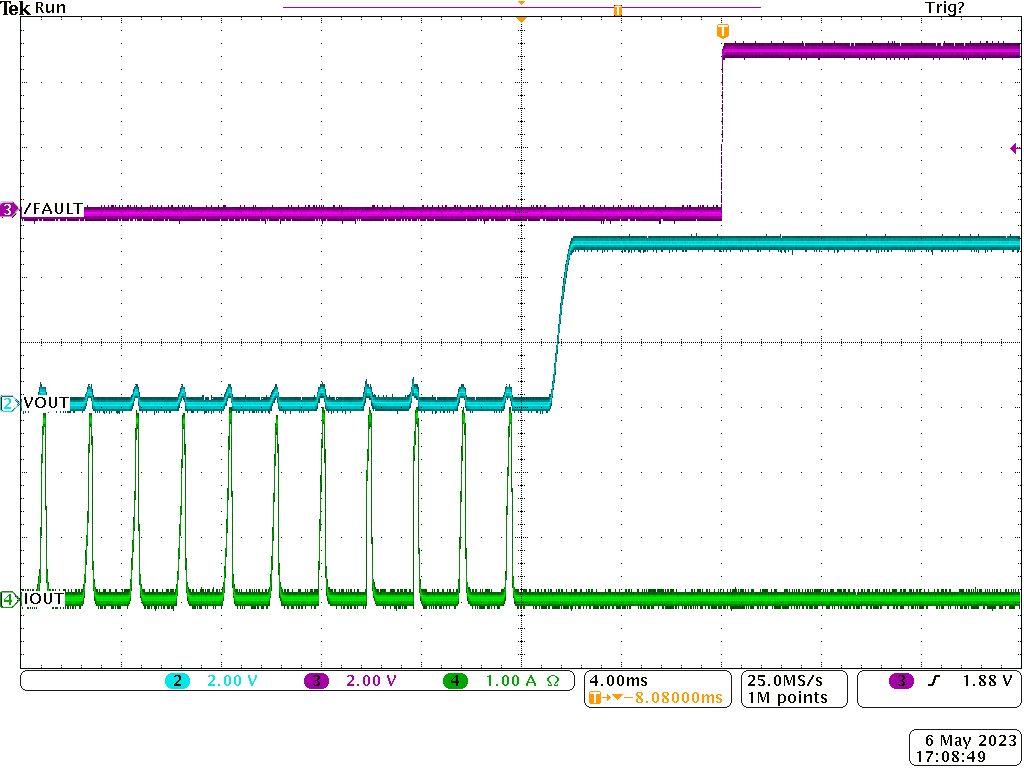Select the channel 3 /FAULT badge
1024x768 pixels.
7,210
